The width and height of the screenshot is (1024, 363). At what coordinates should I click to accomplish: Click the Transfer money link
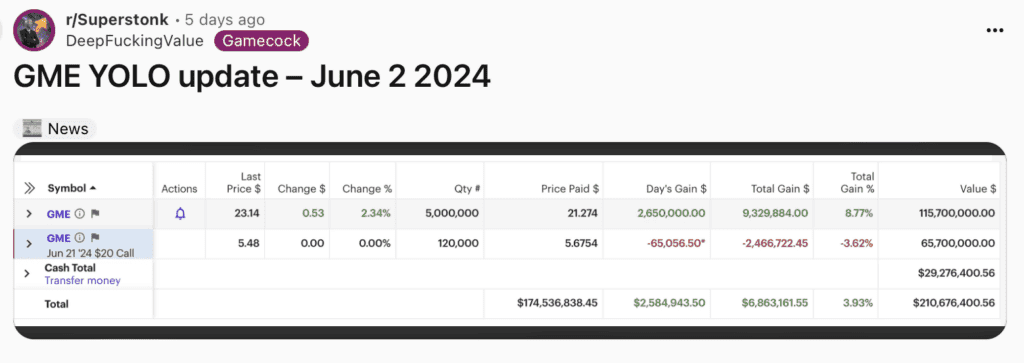pos(82,281)
